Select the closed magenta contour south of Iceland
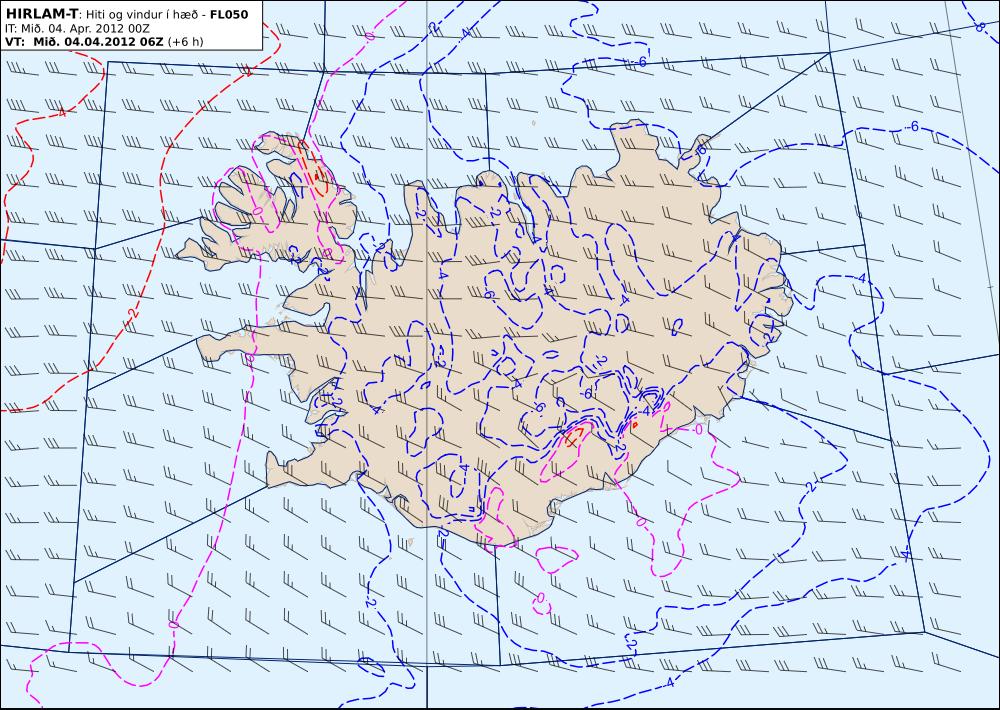Screen dimensions: 1000x710 pos(557,559)
